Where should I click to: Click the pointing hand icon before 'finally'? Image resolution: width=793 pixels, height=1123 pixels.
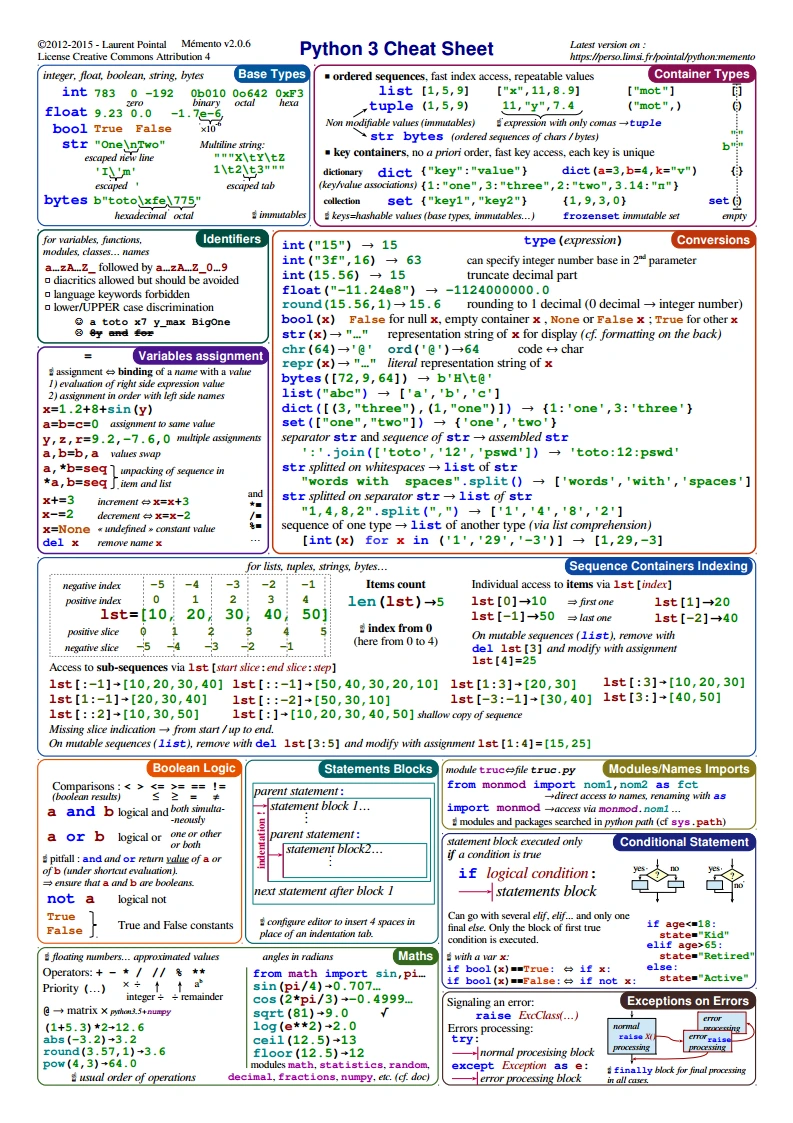pyautogui.click(x=609, y=1070)
